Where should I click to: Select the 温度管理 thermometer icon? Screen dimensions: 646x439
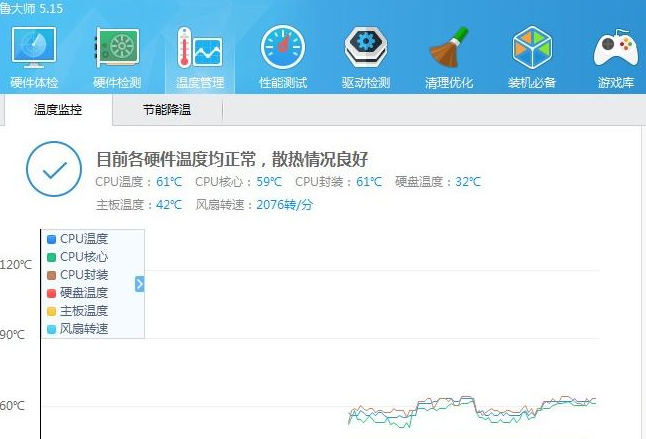click(x=200, y=49)
